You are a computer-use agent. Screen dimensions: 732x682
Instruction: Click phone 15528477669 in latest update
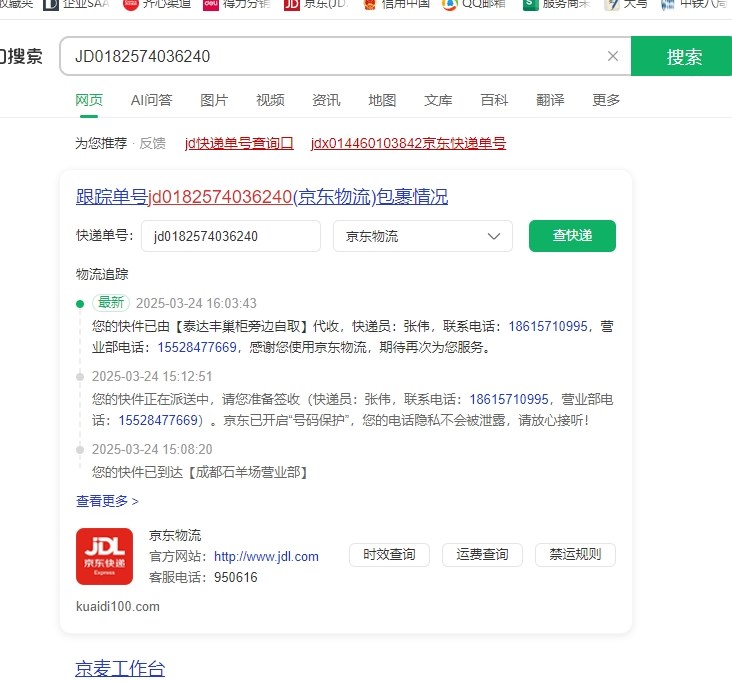[197, 347]
